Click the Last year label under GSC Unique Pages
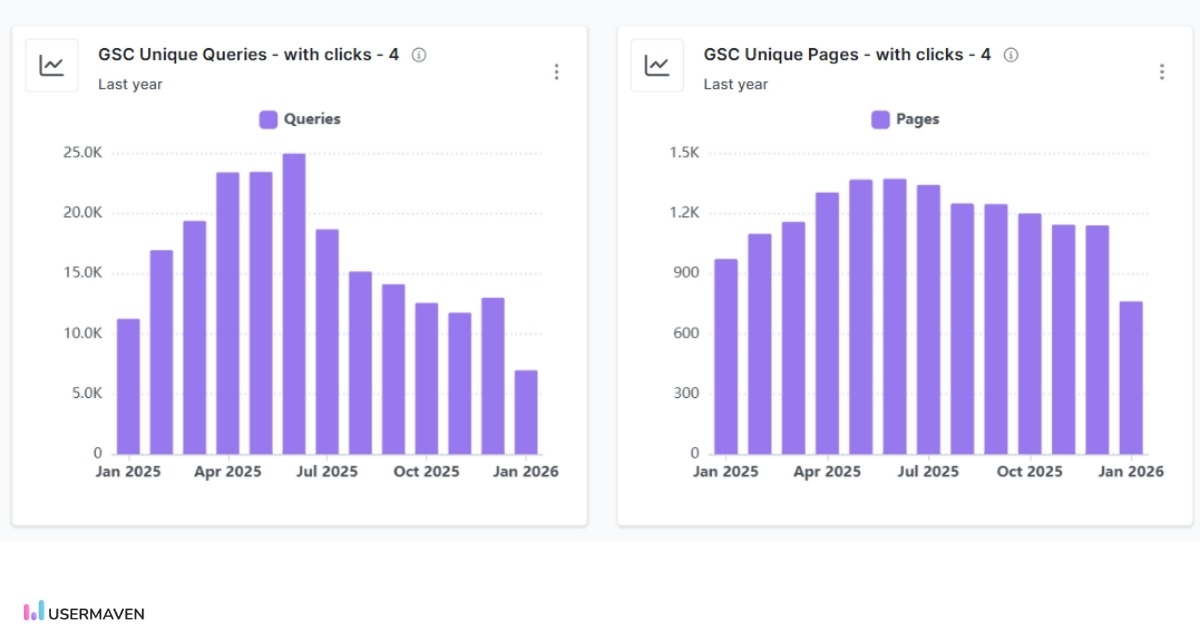The height and width of the screenshot is (630, 1200). pyautogui.click(x=736, y=84)
